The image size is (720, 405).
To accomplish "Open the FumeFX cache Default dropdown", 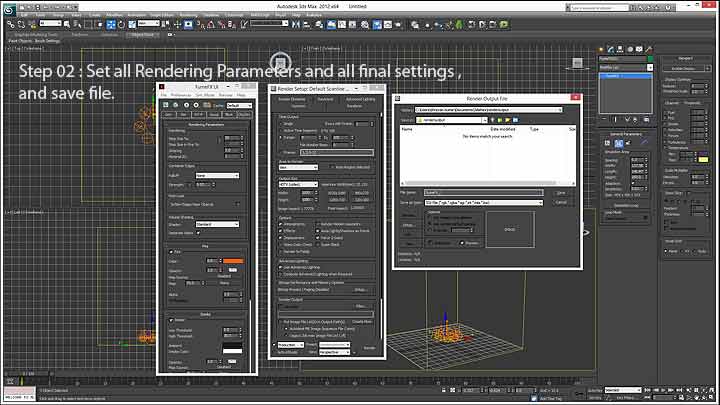I will 239,106.
